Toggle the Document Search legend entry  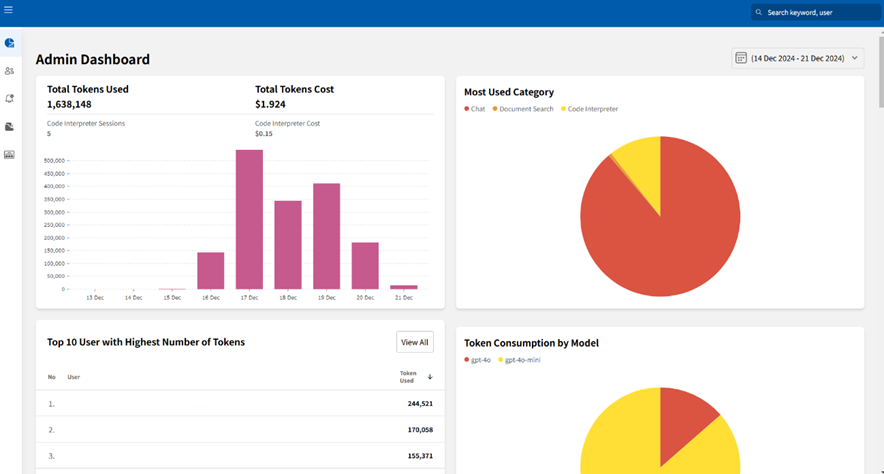pos(523,109)
